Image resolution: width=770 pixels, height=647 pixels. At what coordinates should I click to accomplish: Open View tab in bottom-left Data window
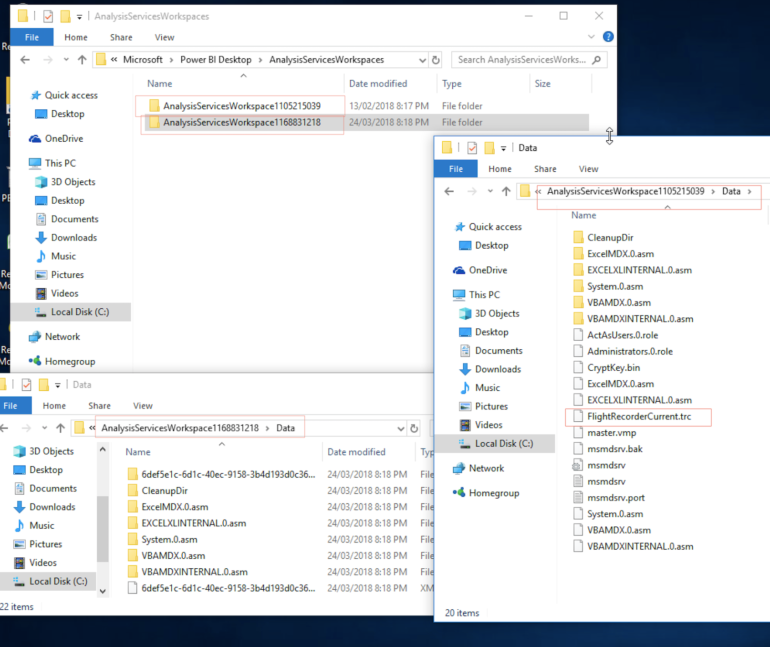[142, 406]
